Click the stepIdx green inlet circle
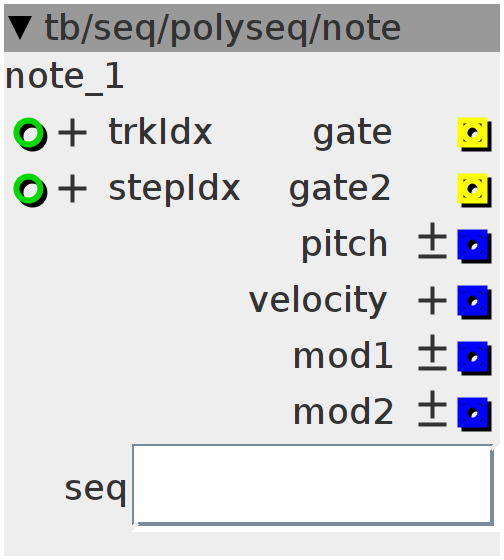This screenshot has height=560, width=504. (29, 189)
